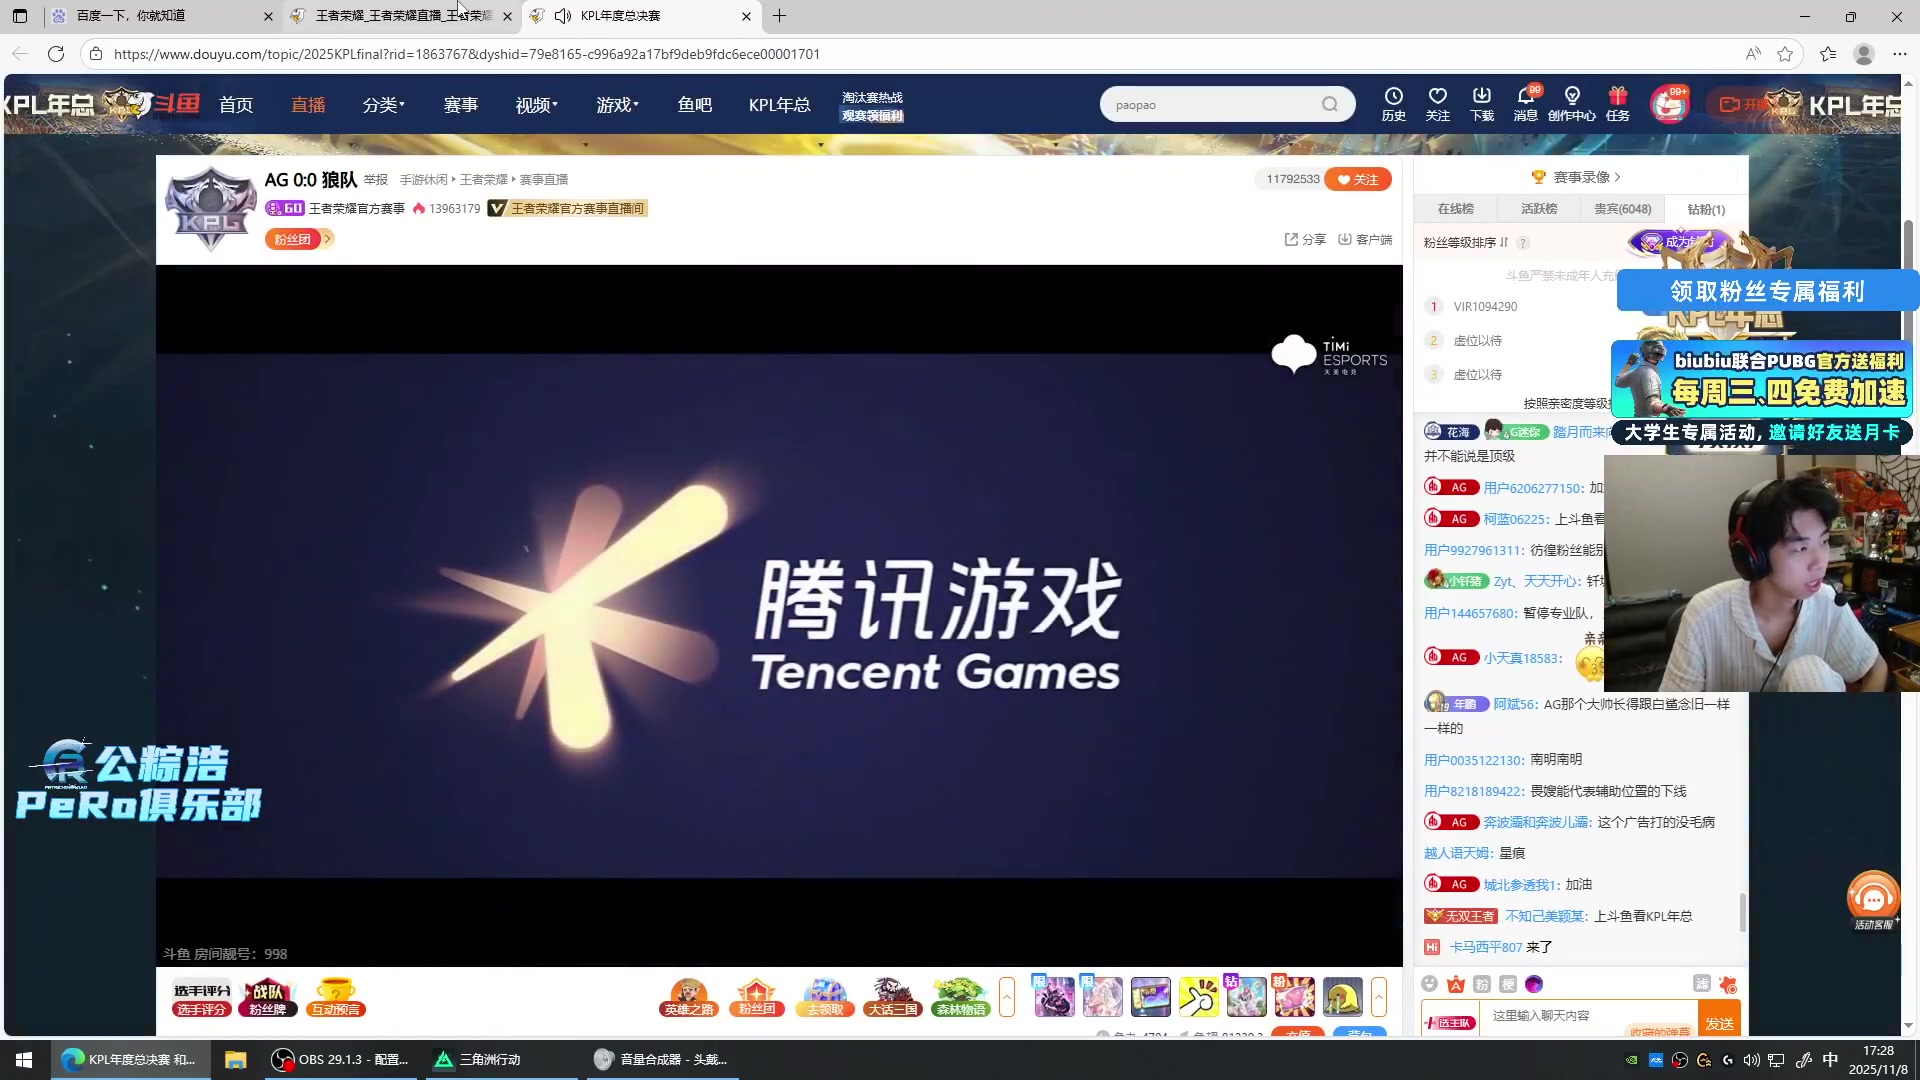Viewport: 1920px width, 1080px height.
Task: Expand the gift bar with up chevron
Action: tap(1007, 997)
